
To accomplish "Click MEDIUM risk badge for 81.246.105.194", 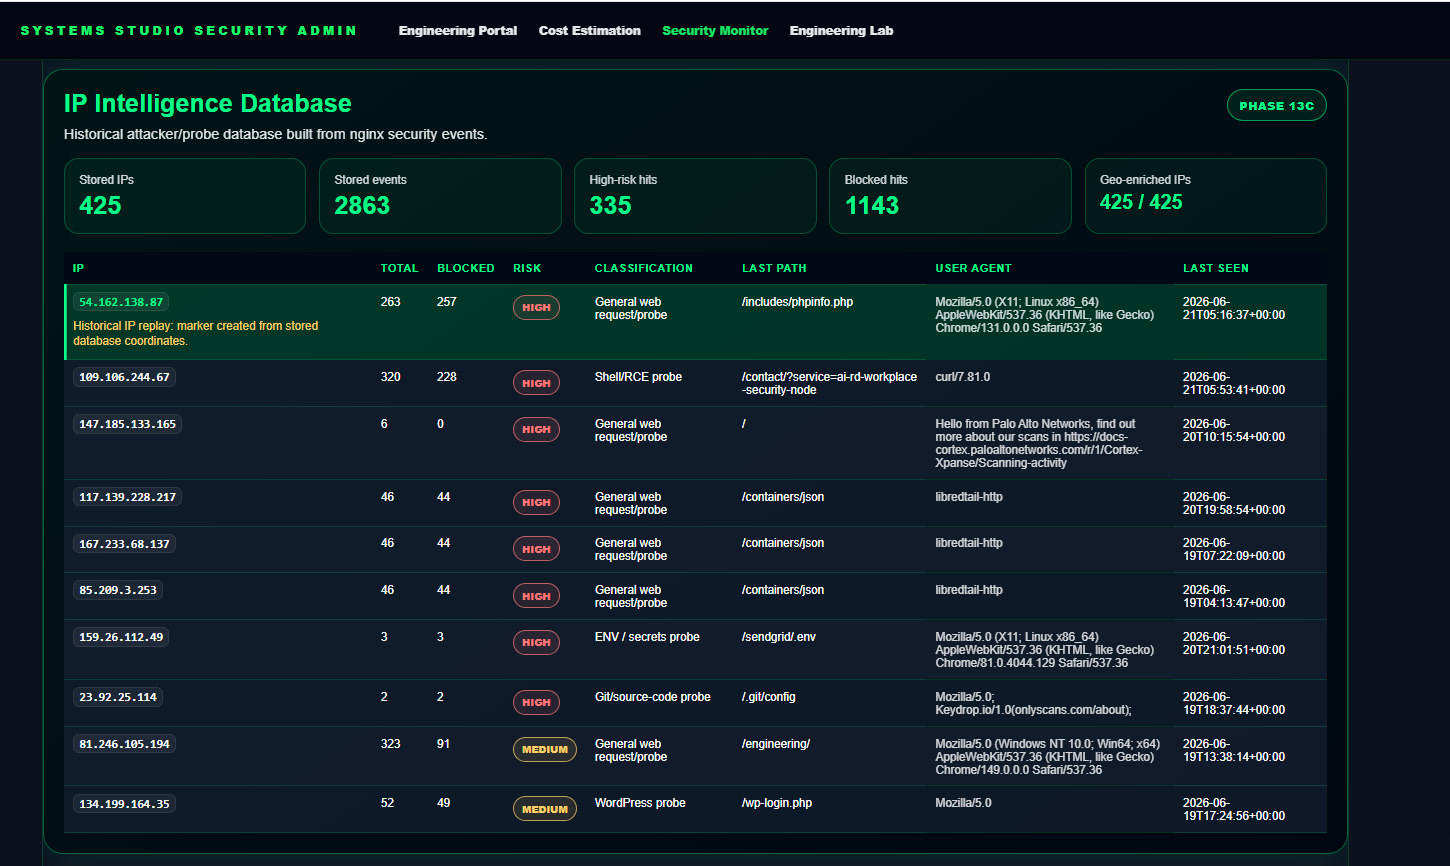I will pyautogui.click(x=545, y=749).
